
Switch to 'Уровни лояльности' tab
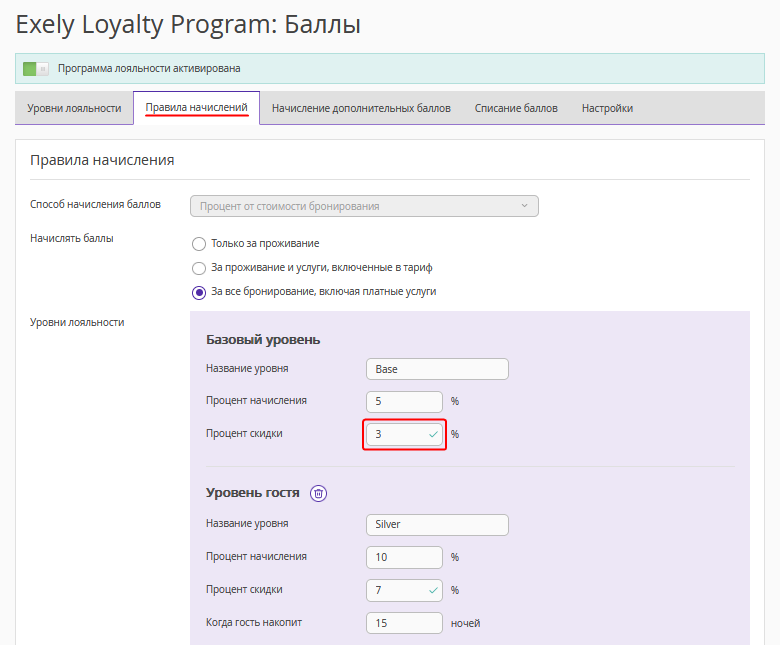(74, 108)
